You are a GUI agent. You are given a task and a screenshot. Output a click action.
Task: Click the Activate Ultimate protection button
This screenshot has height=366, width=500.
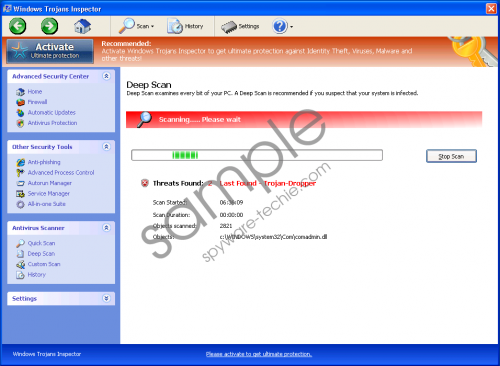(x=50, y=51)
